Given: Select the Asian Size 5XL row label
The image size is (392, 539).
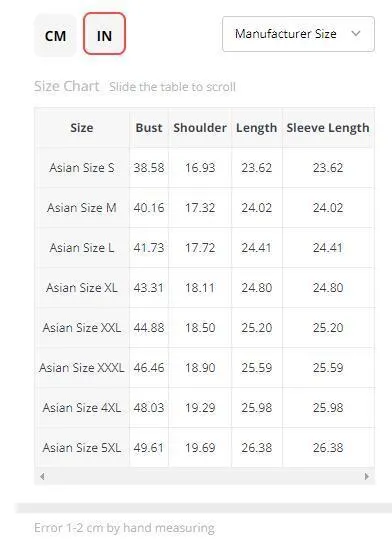Looking at the screenshot, I should coord(82,448).
